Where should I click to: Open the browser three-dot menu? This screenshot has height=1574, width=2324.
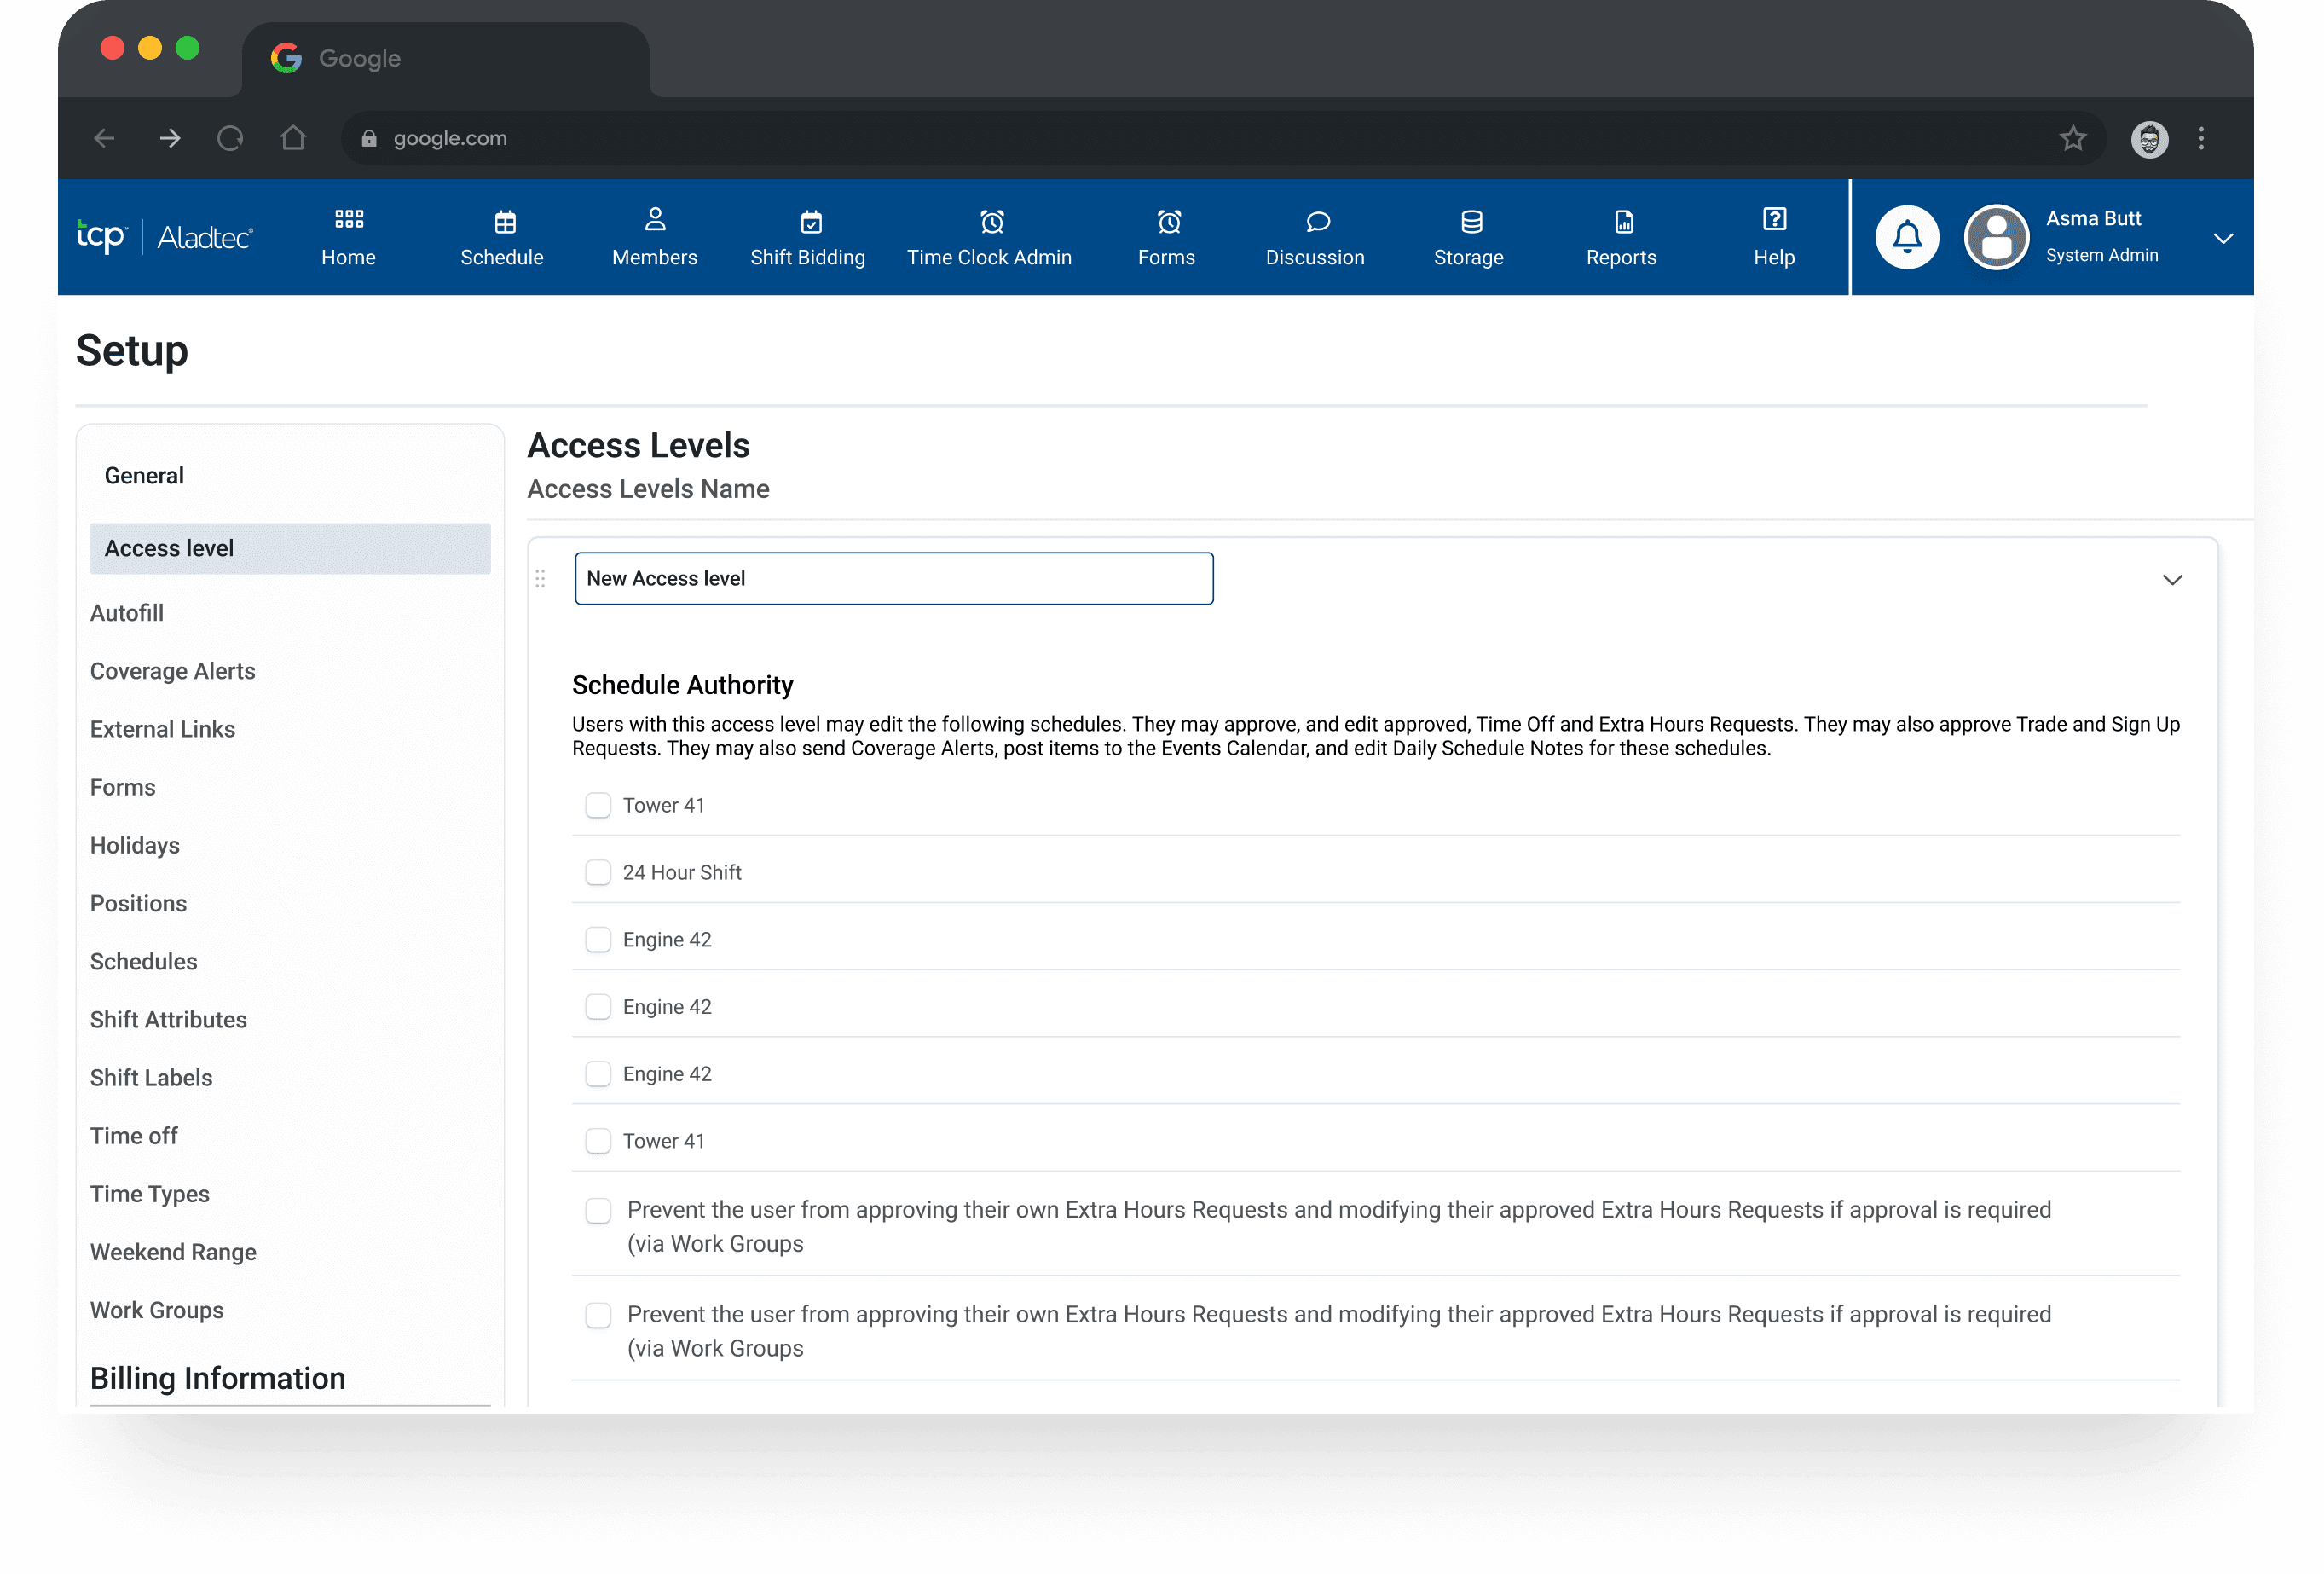(2200, 138)
